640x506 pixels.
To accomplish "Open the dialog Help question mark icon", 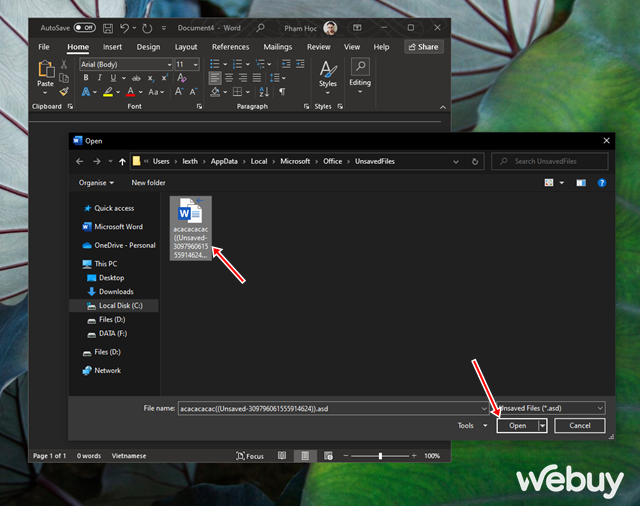I will (601, 183).
